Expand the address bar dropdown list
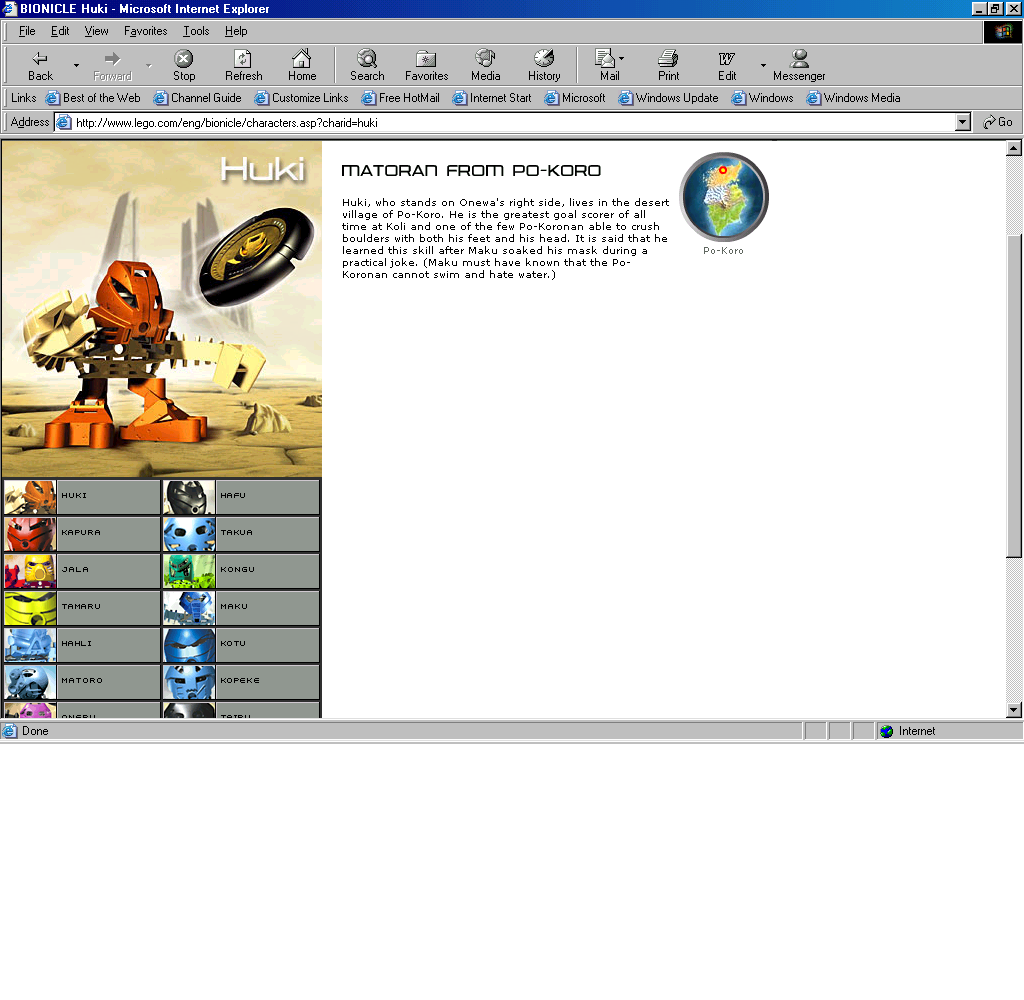This screenshot has width=1024, height=1000. coord(963,122)
